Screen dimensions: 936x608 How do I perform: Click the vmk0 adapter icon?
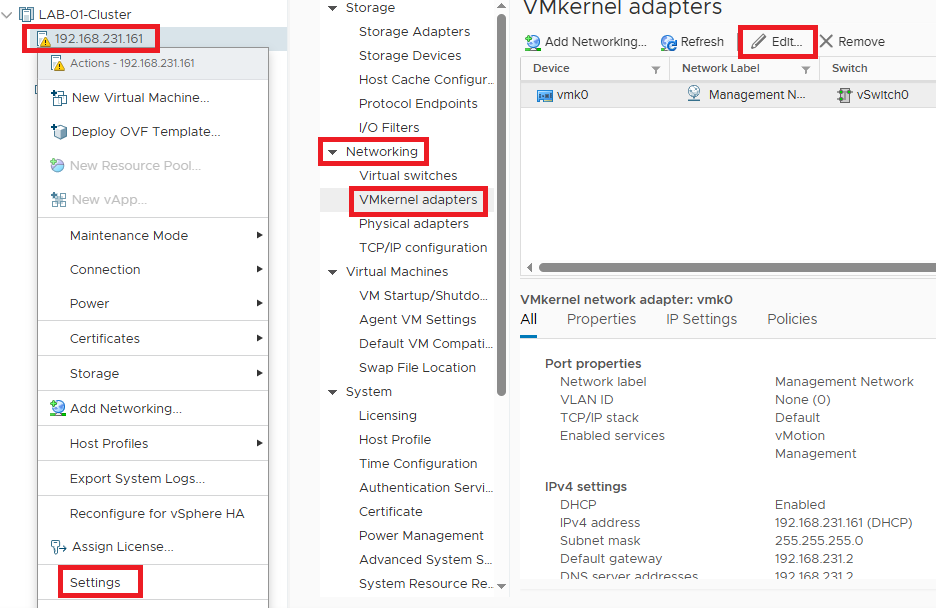pos(544,95)
